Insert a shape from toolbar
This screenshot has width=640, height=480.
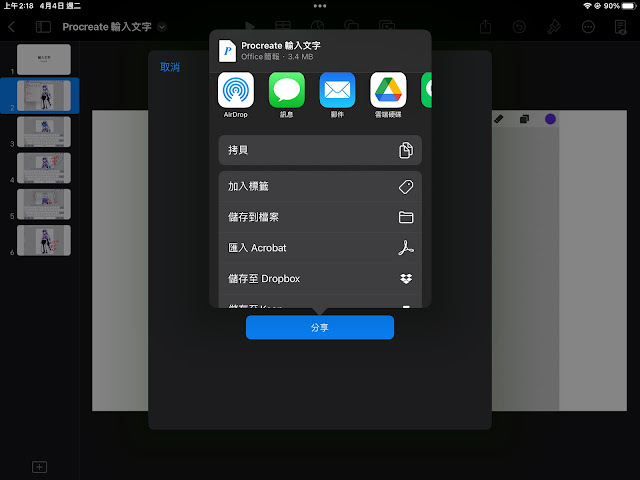(351, 27)
